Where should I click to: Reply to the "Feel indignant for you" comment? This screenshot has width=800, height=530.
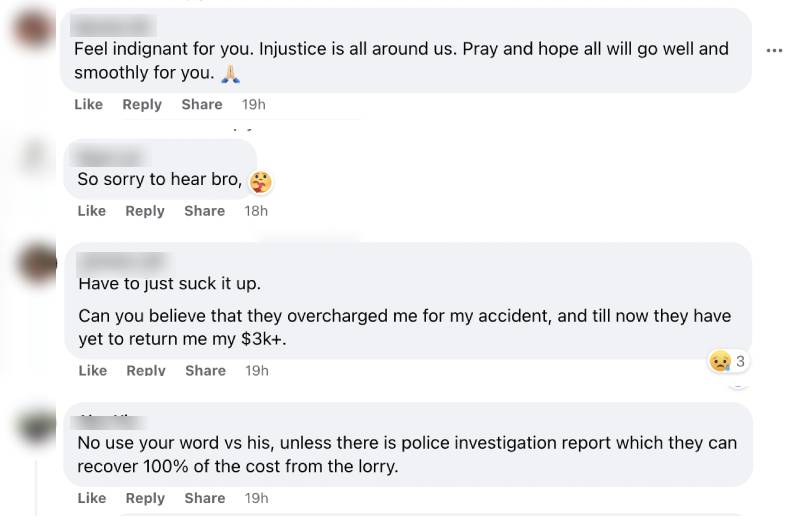(142, 104)
